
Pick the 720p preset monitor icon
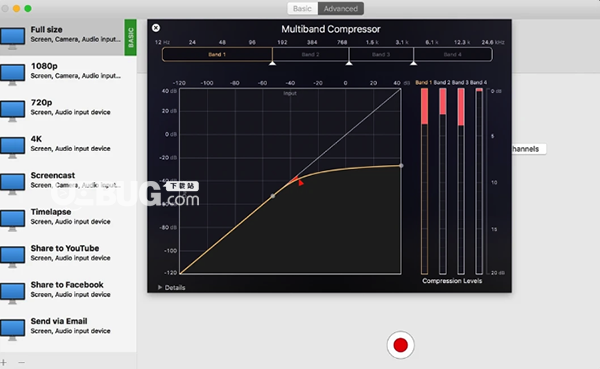click(12, 111)
